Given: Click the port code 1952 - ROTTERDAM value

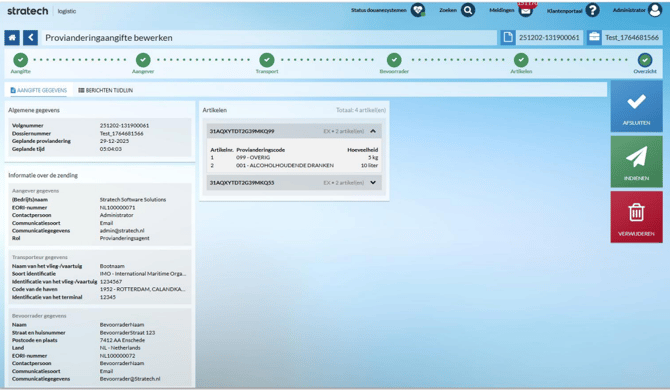Looking at the screenshot, I should click(x=143, y=289).
